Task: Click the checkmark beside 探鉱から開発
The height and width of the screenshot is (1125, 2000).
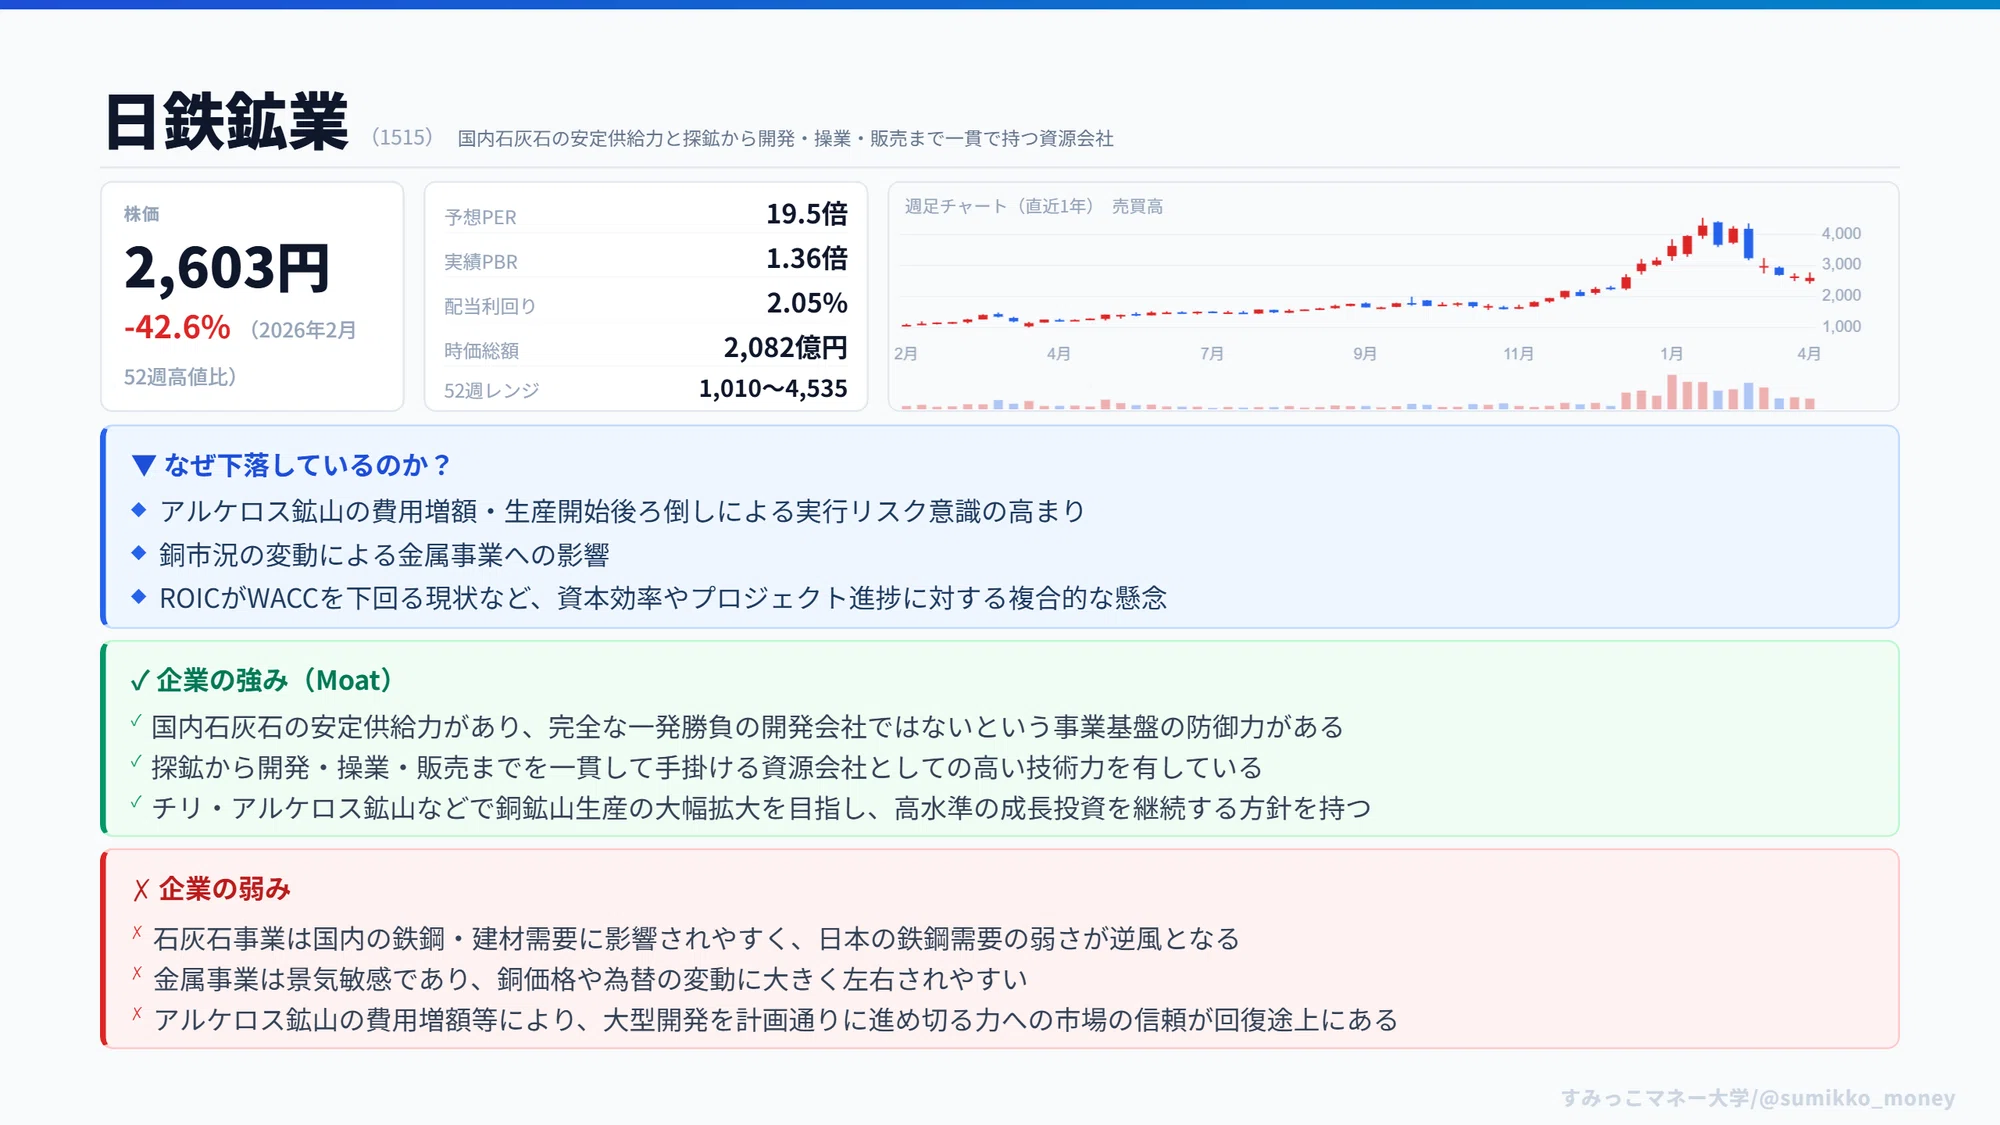Action: coord(136,762)
